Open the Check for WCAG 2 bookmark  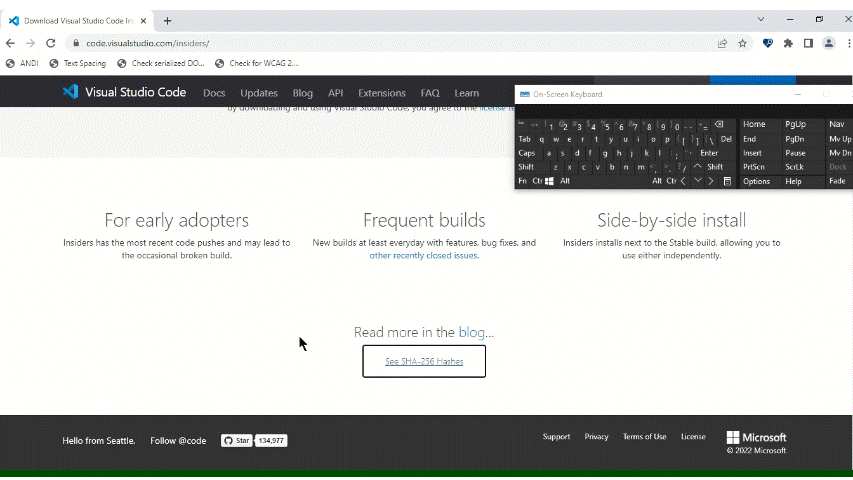click(257, 63)
